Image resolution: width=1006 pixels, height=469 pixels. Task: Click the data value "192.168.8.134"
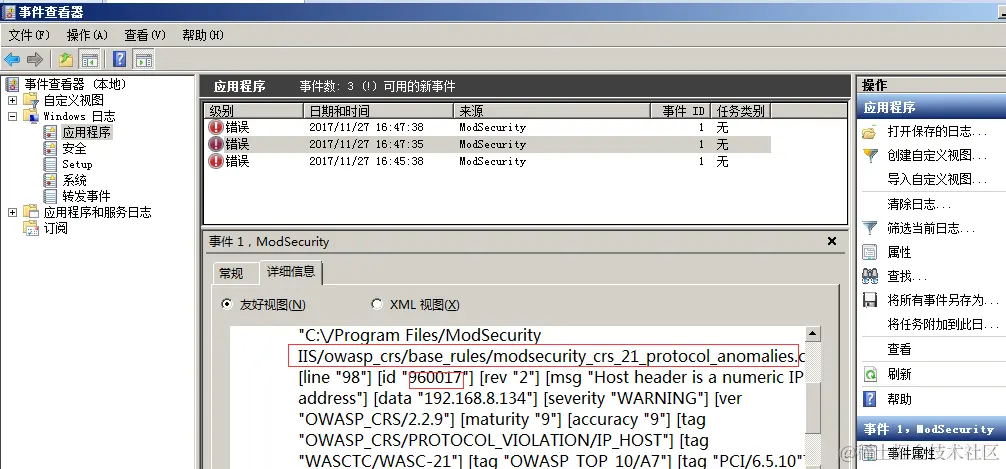coord(477,398)
